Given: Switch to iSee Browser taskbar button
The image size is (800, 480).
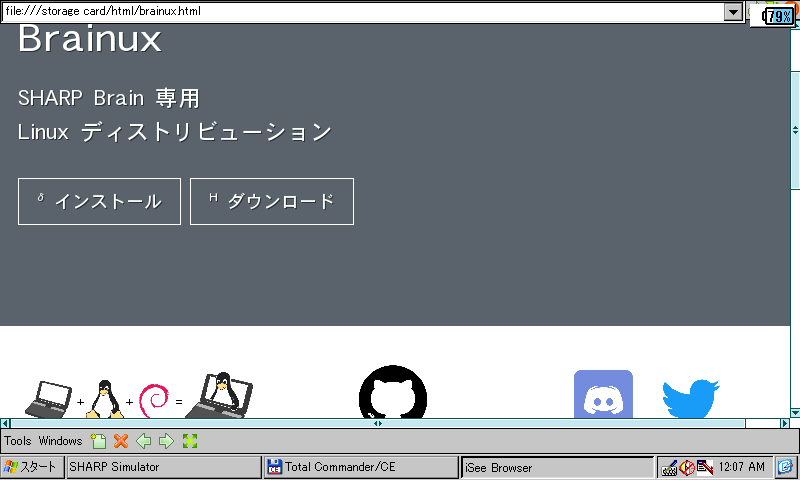Looking at the screenshot, I should [x=557, y=467].
